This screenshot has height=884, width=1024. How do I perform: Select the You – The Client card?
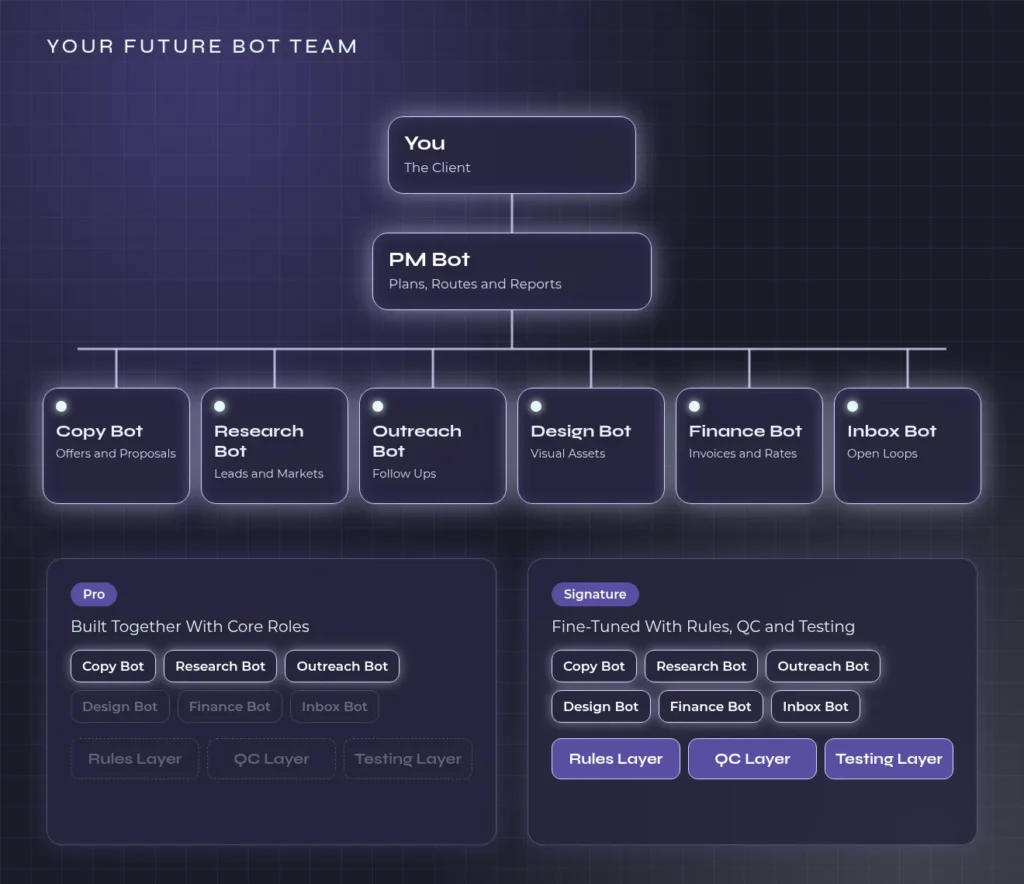512,155
